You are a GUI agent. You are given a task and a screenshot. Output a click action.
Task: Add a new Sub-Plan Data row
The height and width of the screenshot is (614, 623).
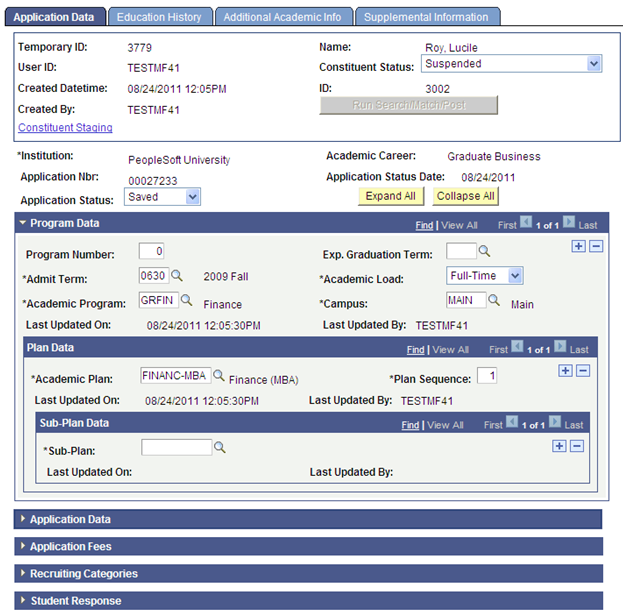click(559, 446)
